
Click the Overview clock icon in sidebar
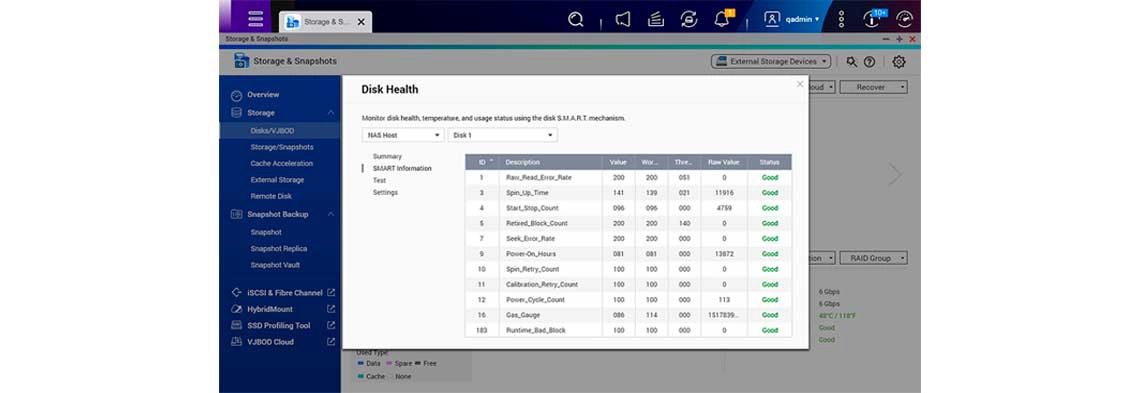coord(236,95)
